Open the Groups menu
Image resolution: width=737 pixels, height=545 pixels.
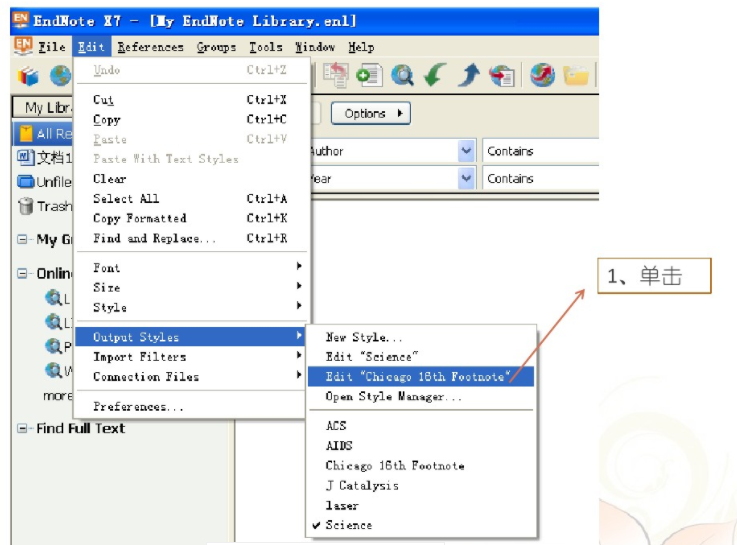click(216, 47)
